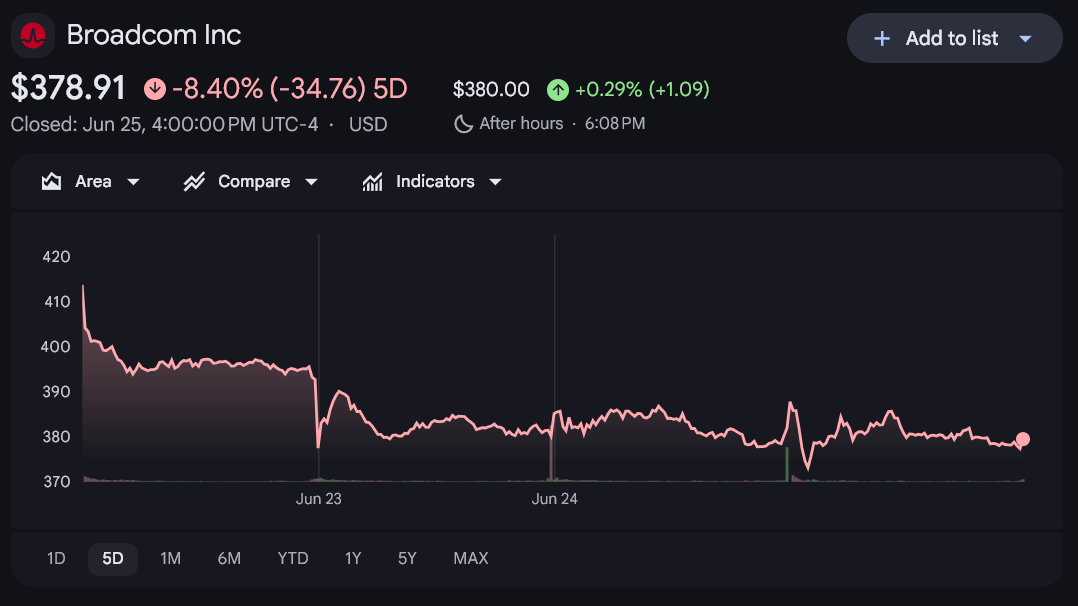This screenshot has width=1078, height=606.
Task: Click the $380.00 after-hours price
Action: [x=491, y=89]
